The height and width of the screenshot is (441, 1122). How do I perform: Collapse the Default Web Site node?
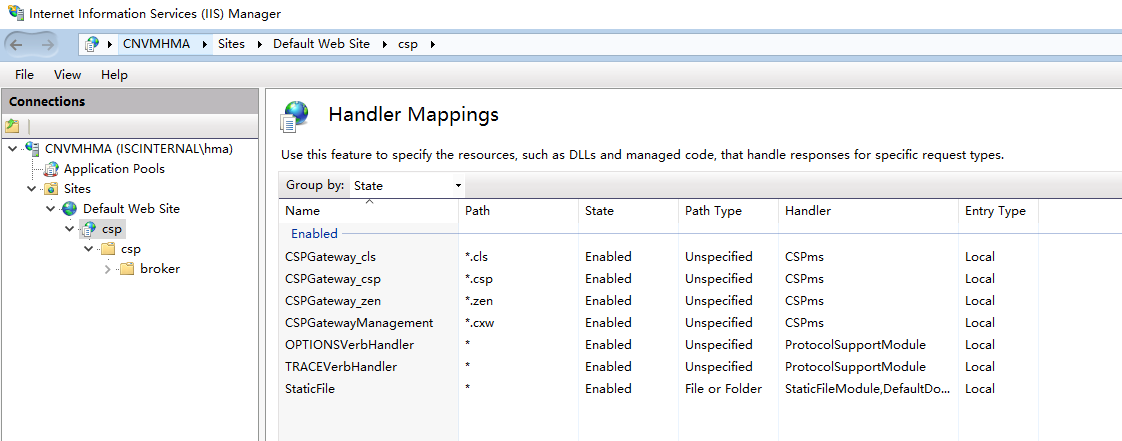click(50, 209)
